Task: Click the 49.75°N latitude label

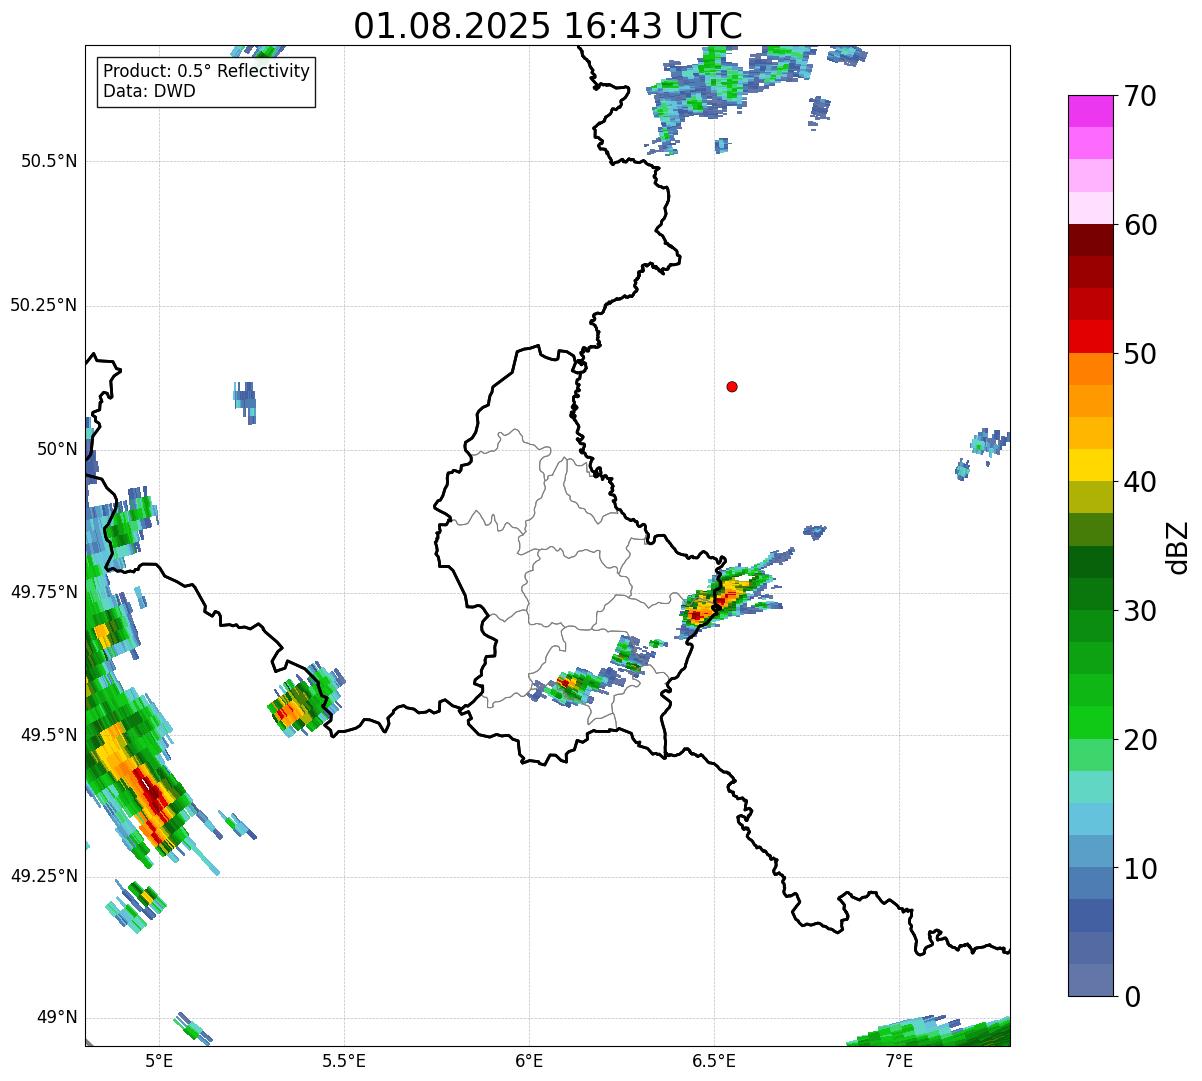Action: pos(44,592)
